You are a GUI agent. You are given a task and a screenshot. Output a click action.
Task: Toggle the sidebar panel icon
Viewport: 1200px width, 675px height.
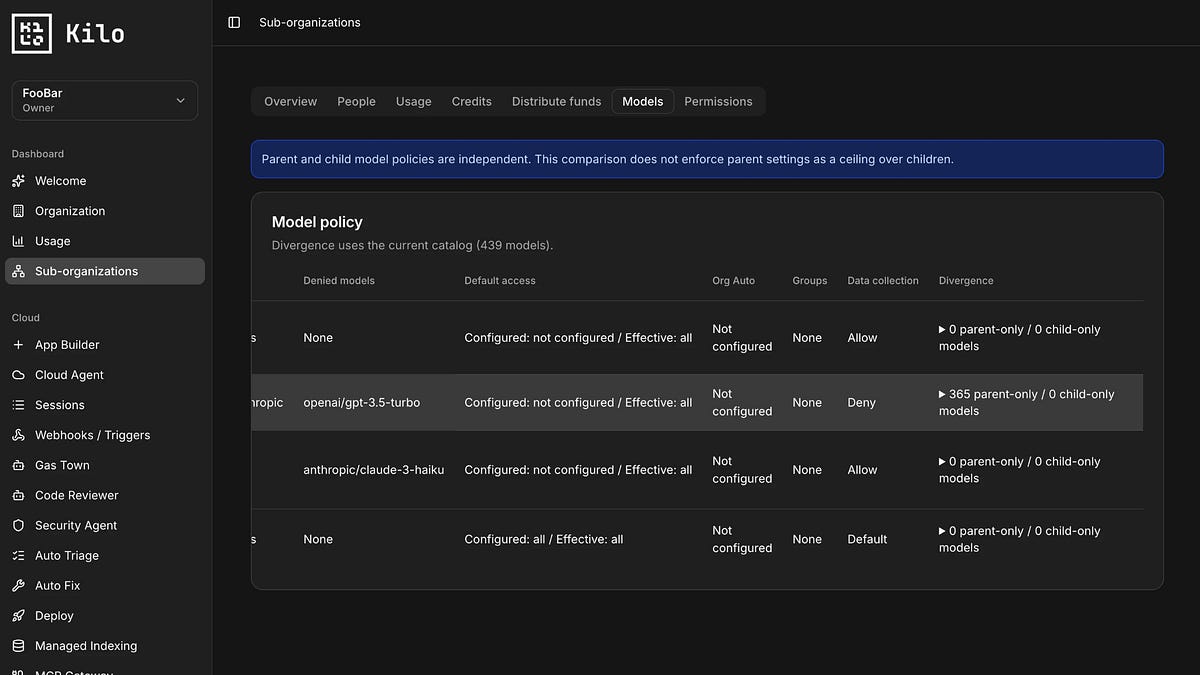click(234, 22)
